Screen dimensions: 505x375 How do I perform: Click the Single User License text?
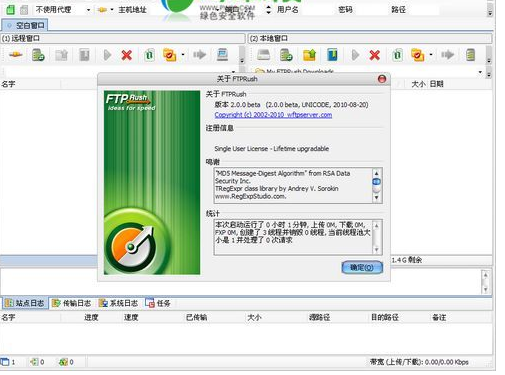tap(272, 149)
